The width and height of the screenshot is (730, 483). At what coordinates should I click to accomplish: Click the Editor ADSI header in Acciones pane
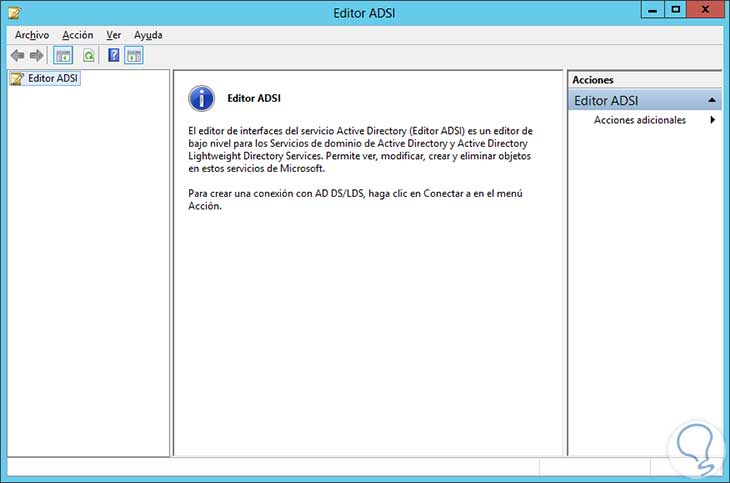pyautogui.click(x=645, y=101)
